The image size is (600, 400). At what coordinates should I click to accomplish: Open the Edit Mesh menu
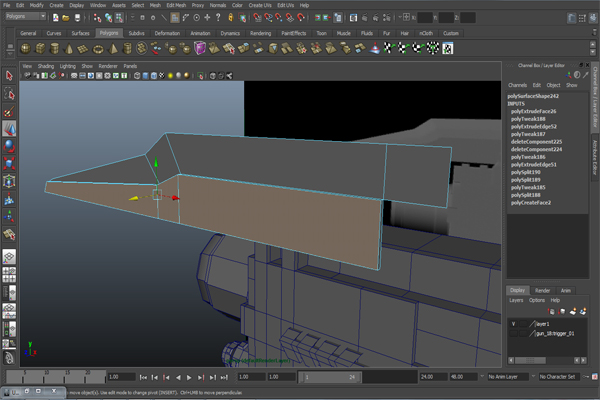(176, 5)
